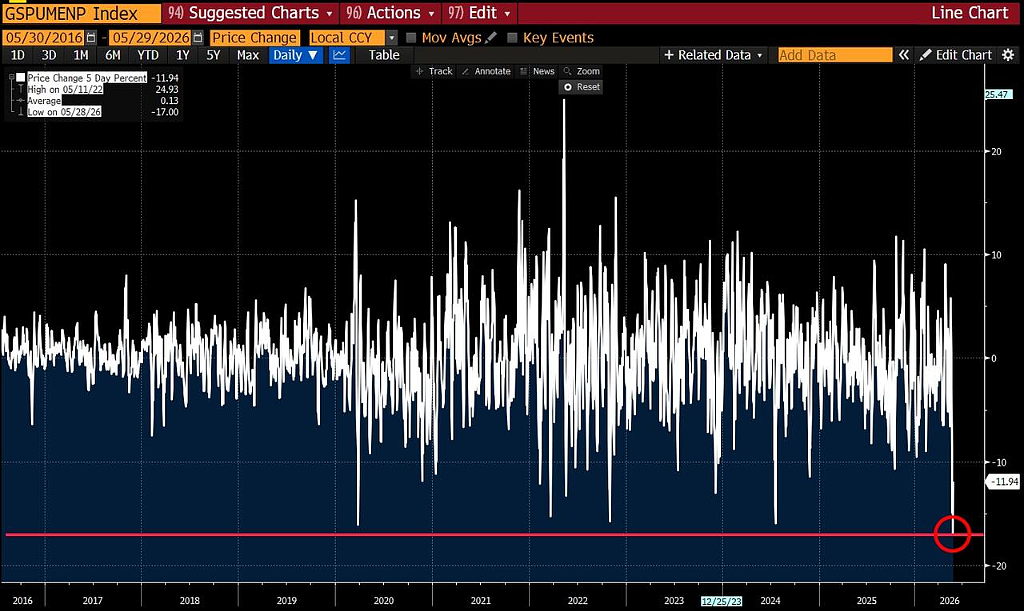1024x611 pixels.
Task: Expand the Daily periodicity dropdown
Action: [295, 55]
